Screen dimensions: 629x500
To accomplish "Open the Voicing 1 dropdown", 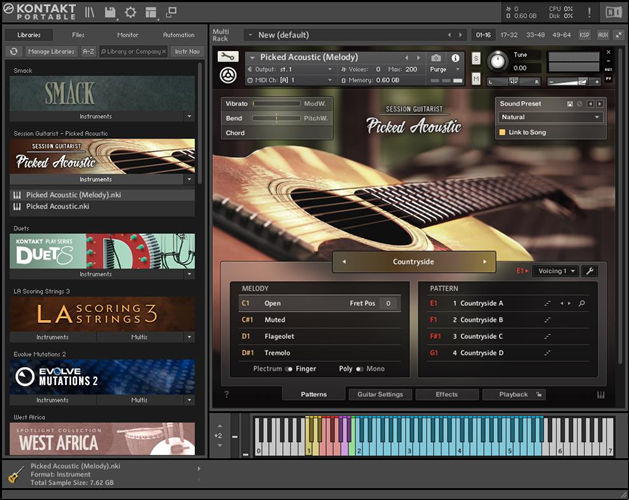I will (x=555, y=271).
